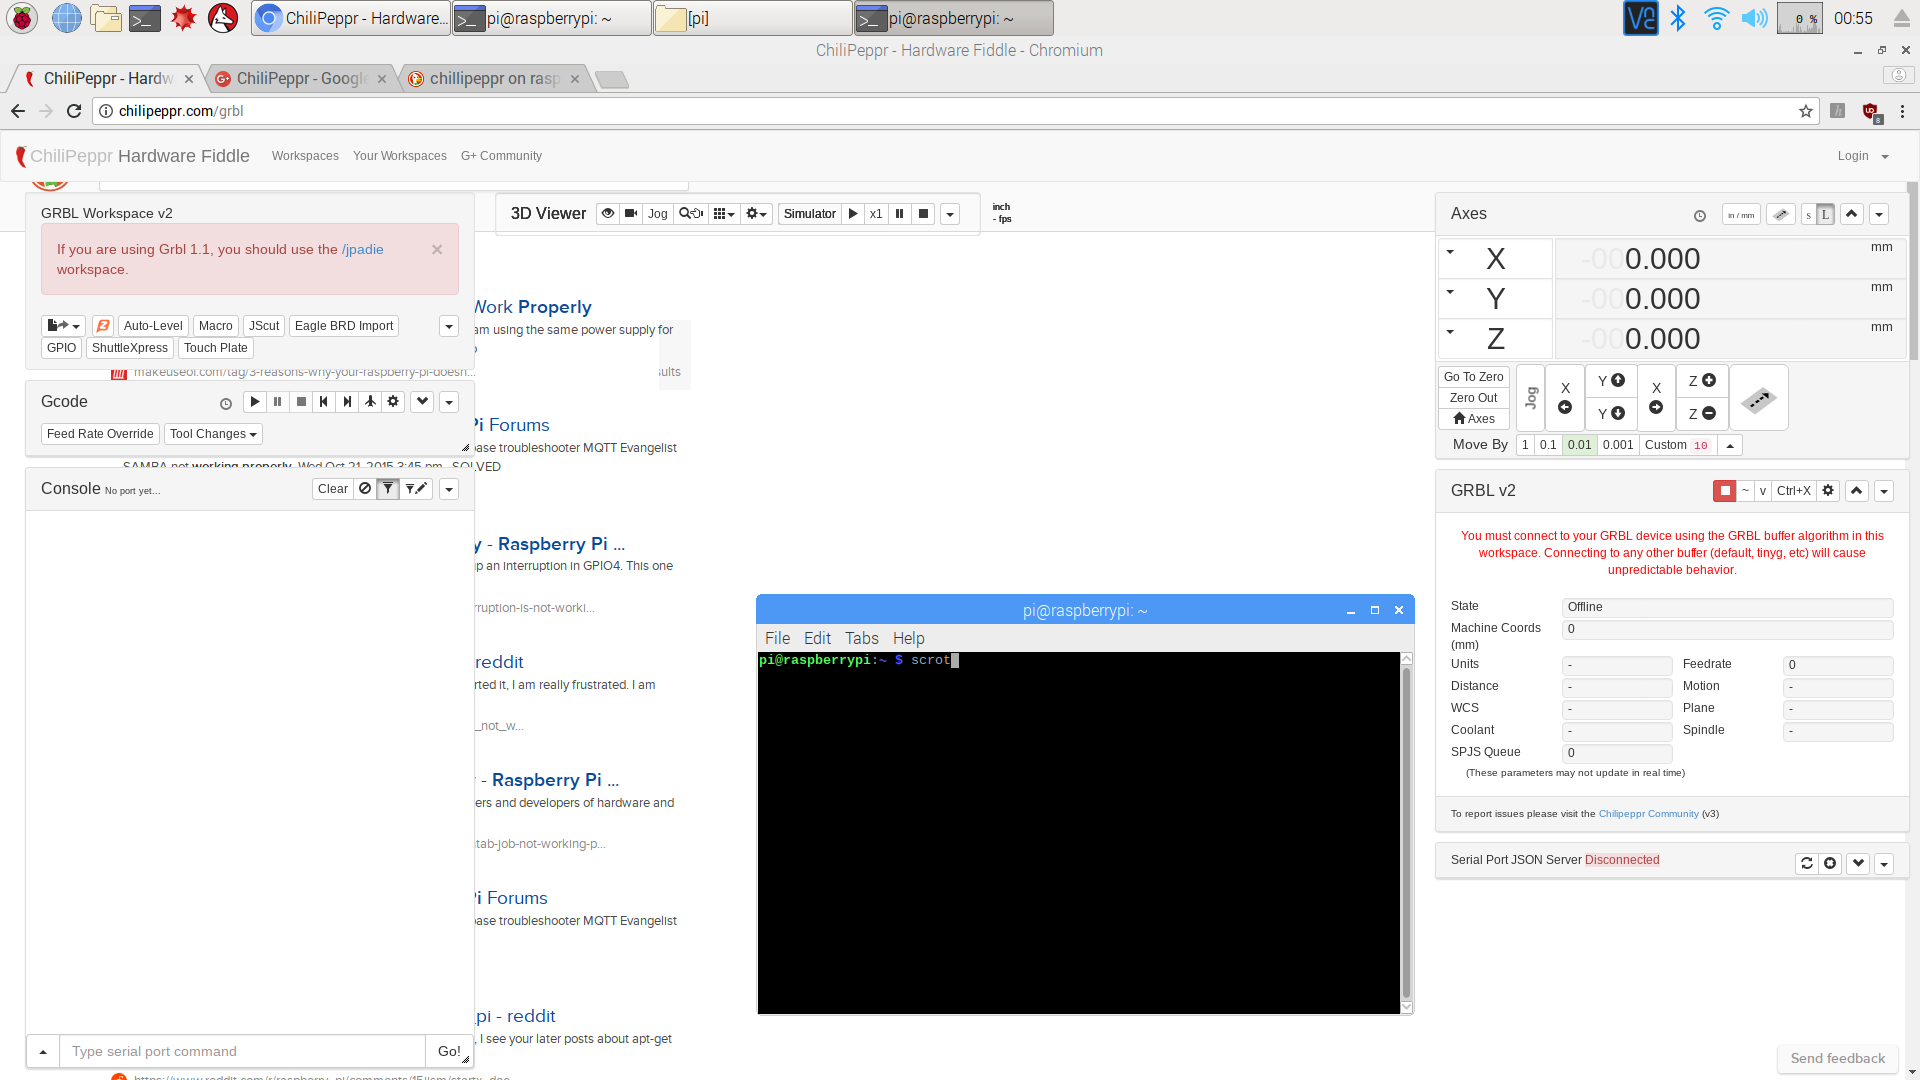Click the Console Clear button
The height and width of the screenshot is (1080, 1920).
[x=333, y=489]
